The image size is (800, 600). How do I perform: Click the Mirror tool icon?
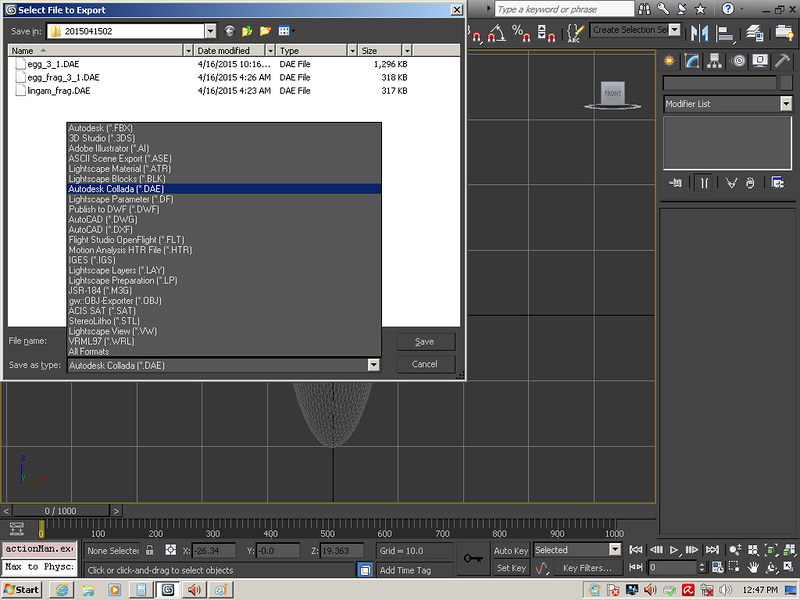[701, 32]
